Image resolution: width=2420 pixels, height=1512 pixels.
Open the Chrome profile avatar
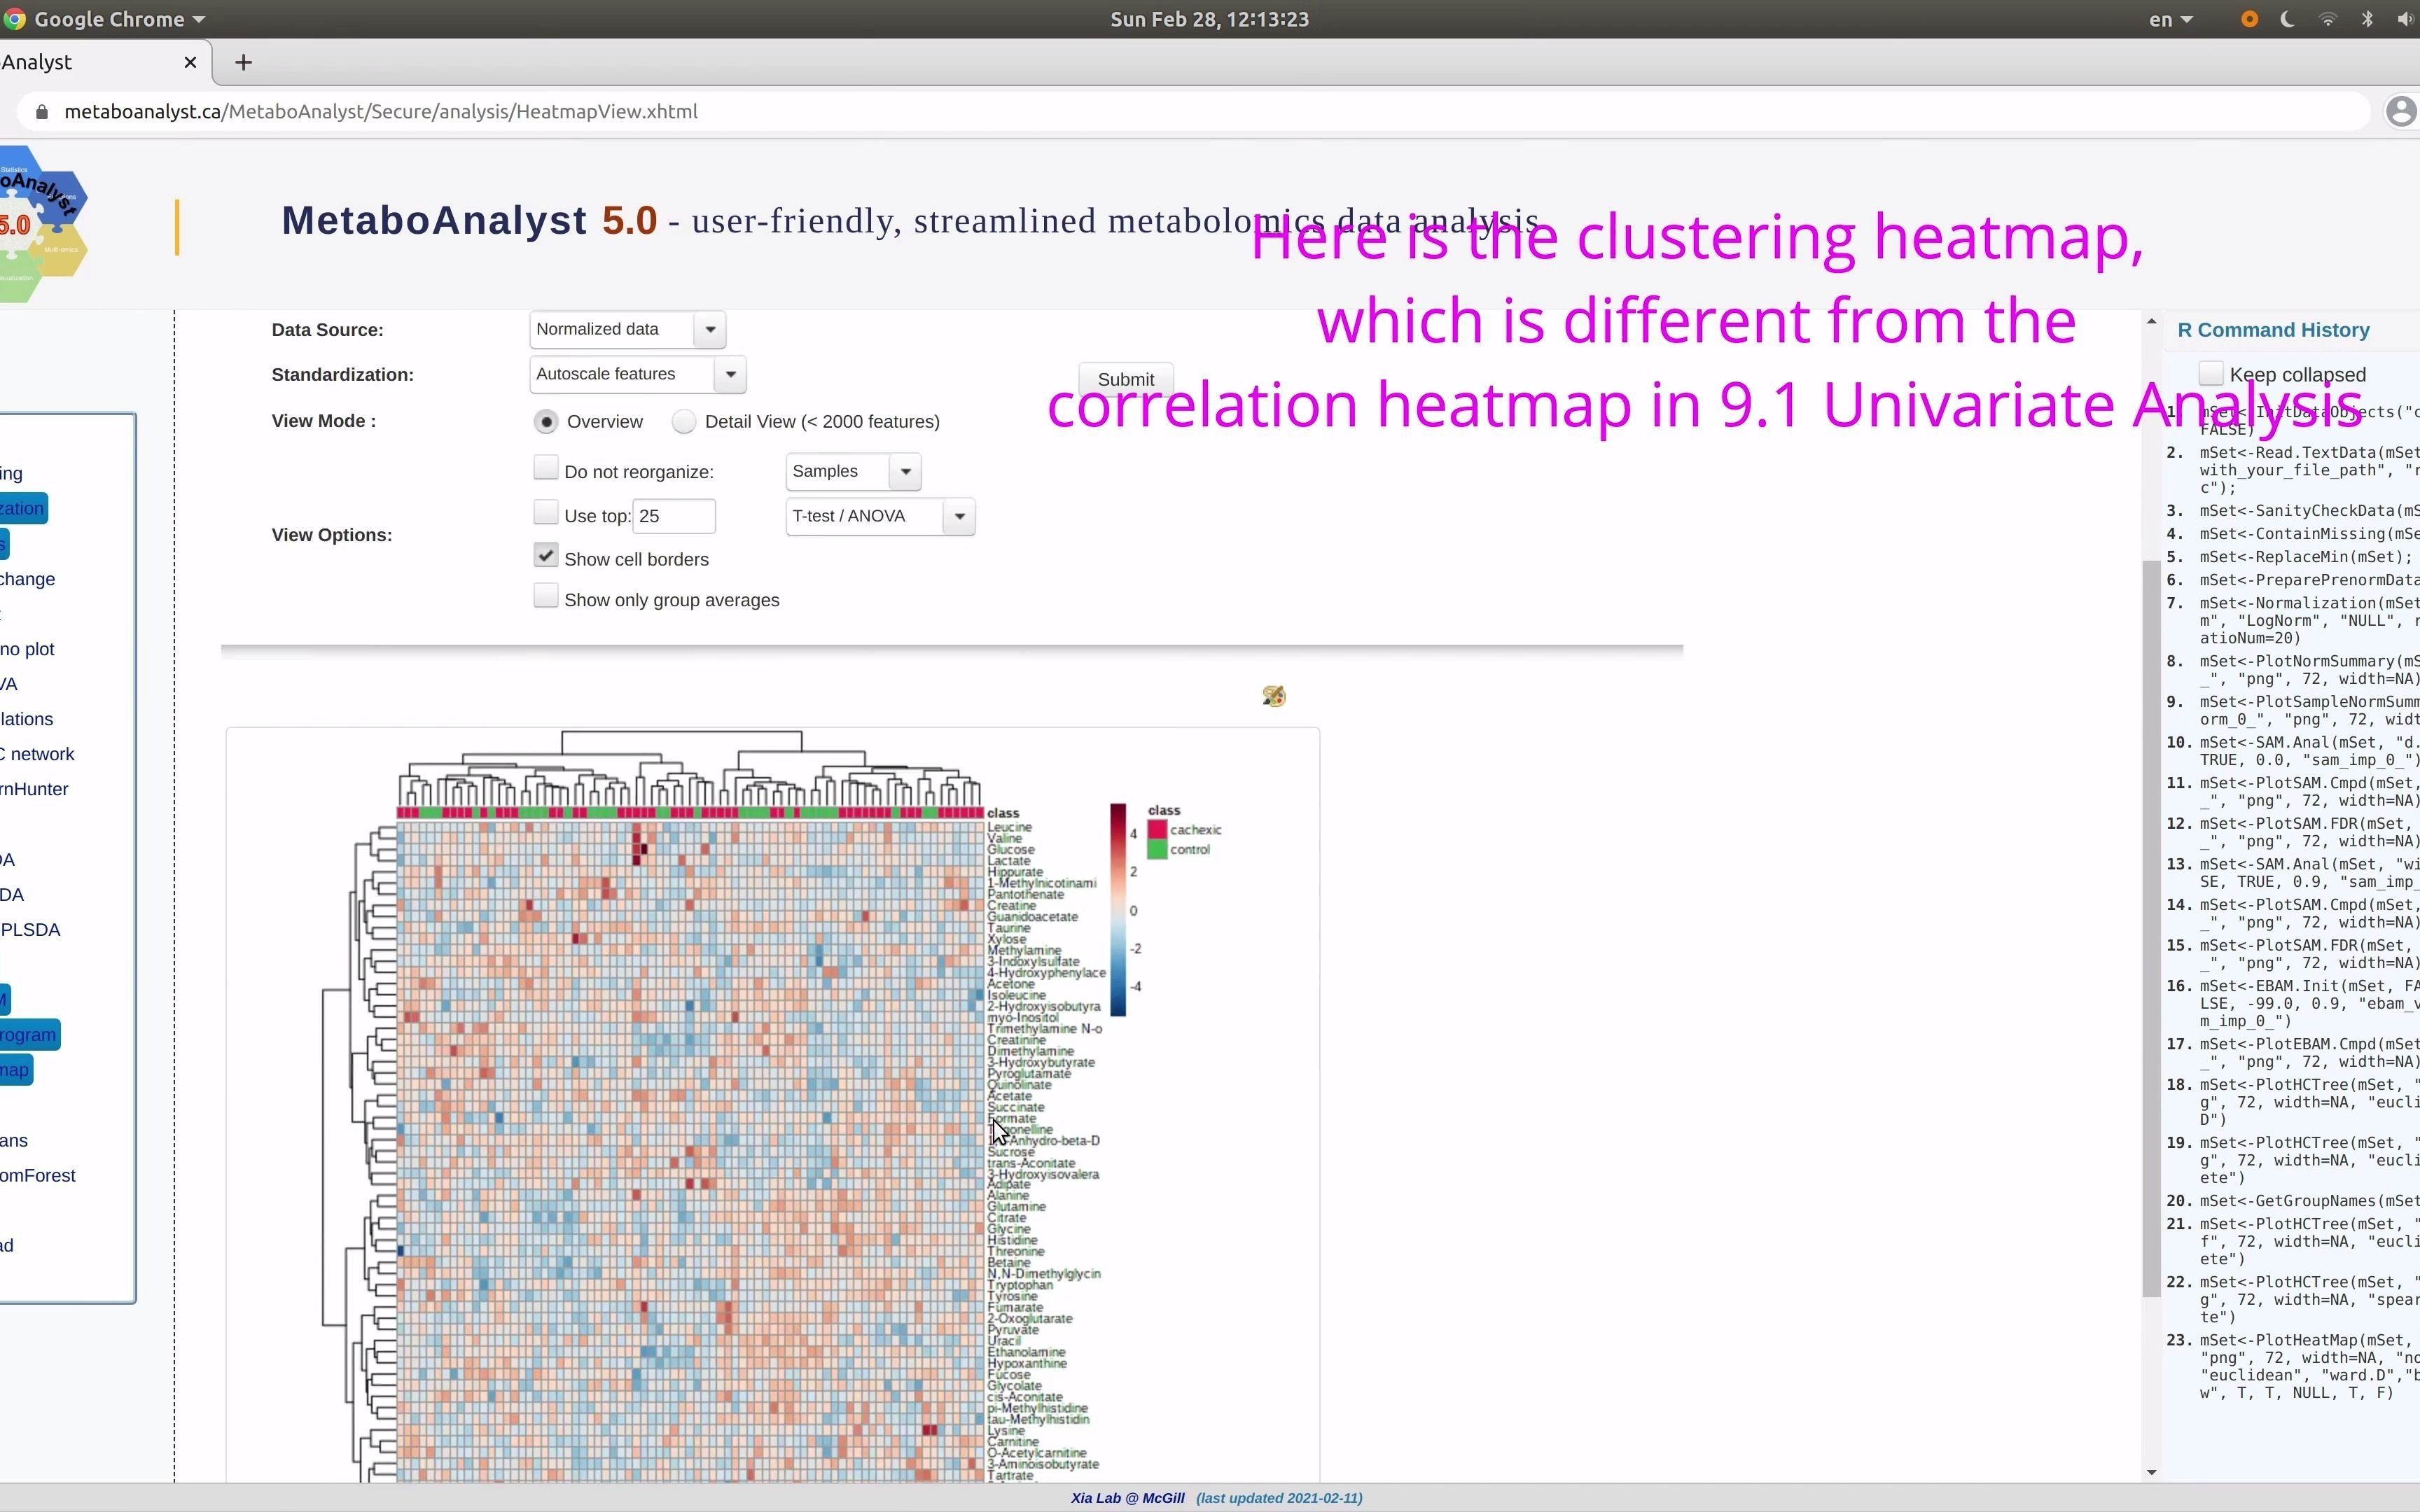pyautogui.click(x=2402, y=111)
